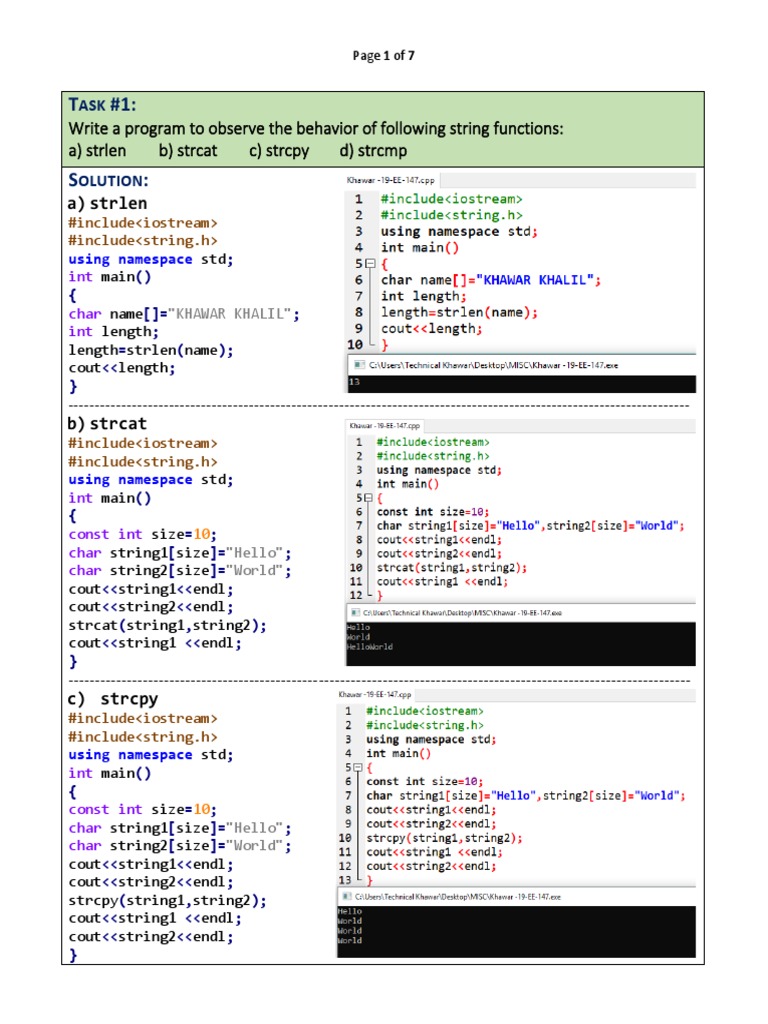Screen dimensions: 768x1024
Task: Select the .cpp file tab above strlen code
Action: tap(390, 180)
